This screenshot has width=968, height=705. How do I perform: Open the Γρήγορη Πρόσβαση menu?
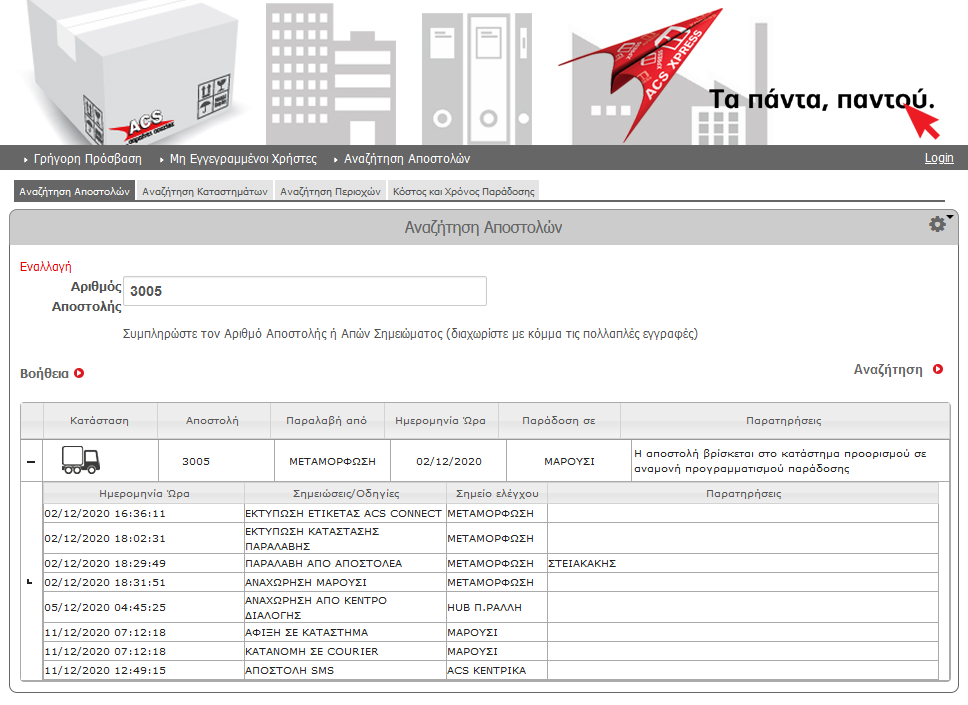click(x=87, y=159)
